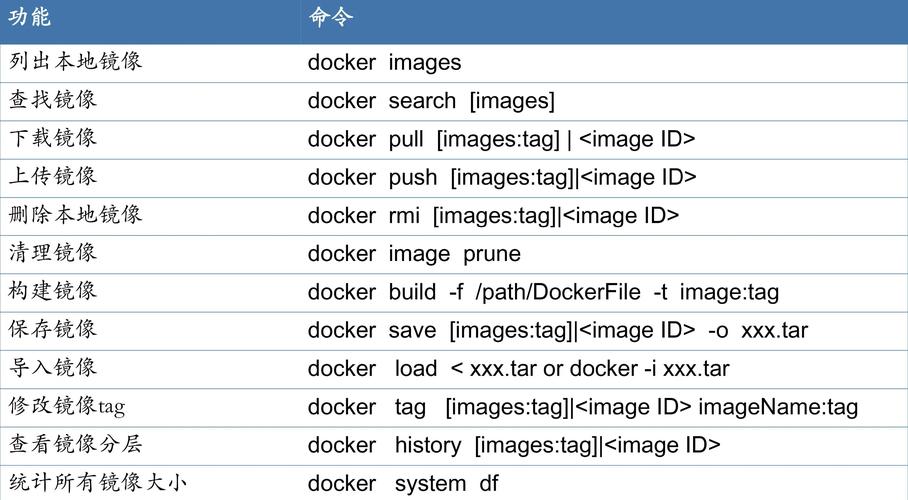Click the 命令 column header
This screenshot has width=908, height=500.
(330, 16)
